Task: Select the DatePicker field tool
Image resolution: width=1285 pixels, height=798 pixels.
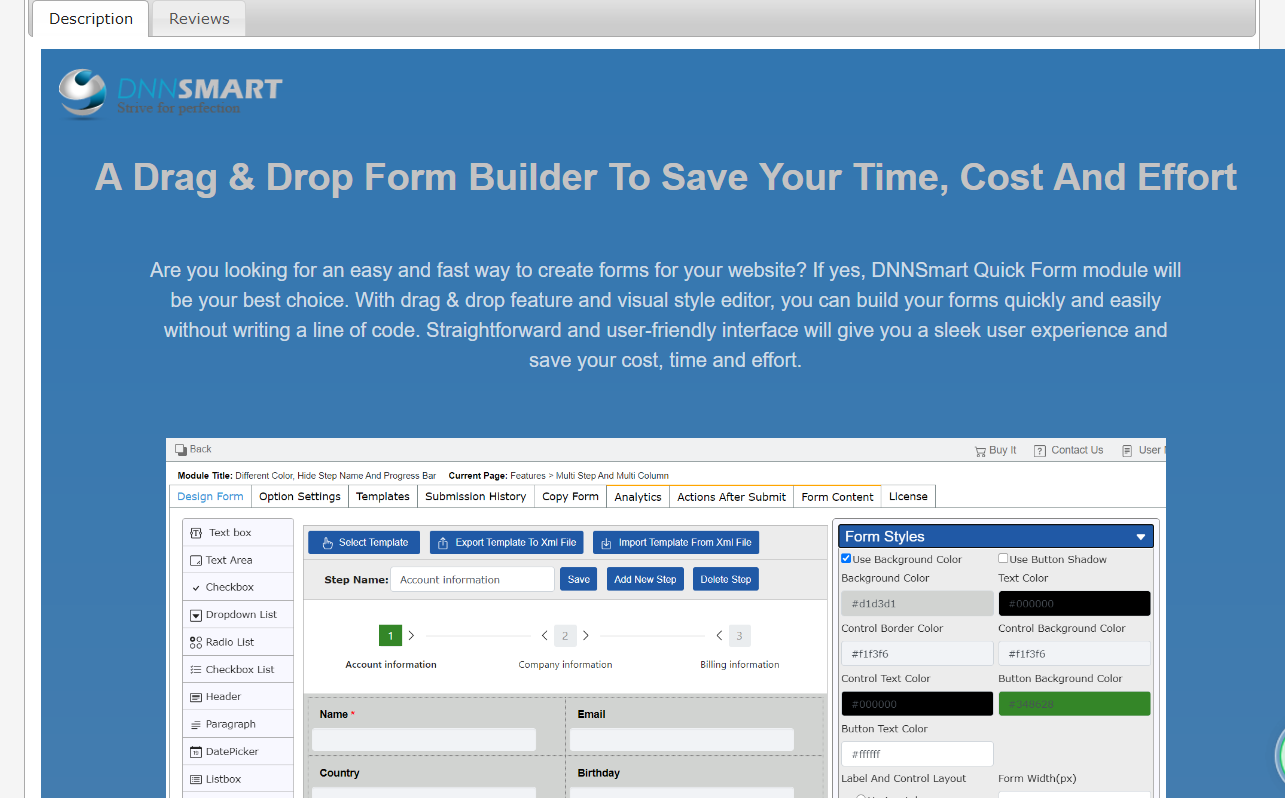Action: [238, 751]
